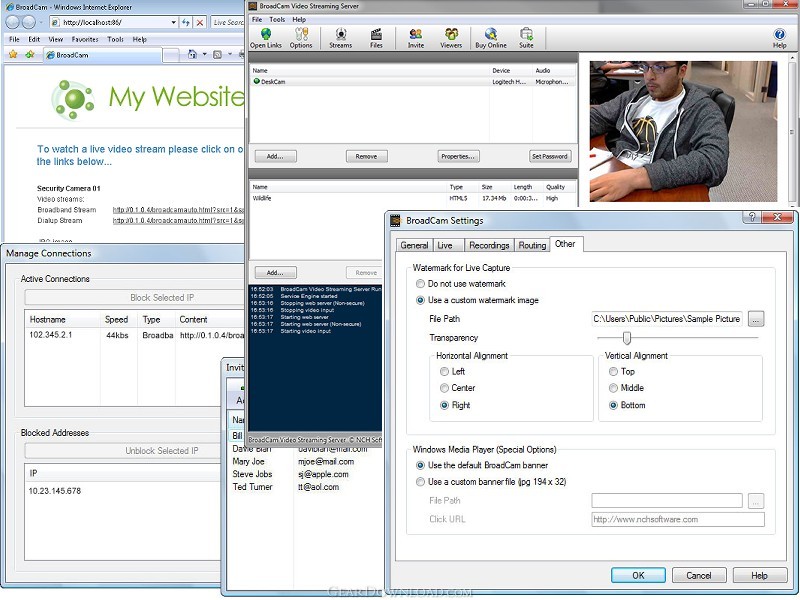The image size is (800, 600).
Task: Set horizontal alignment to Center
Action: [x=444, y=388]
